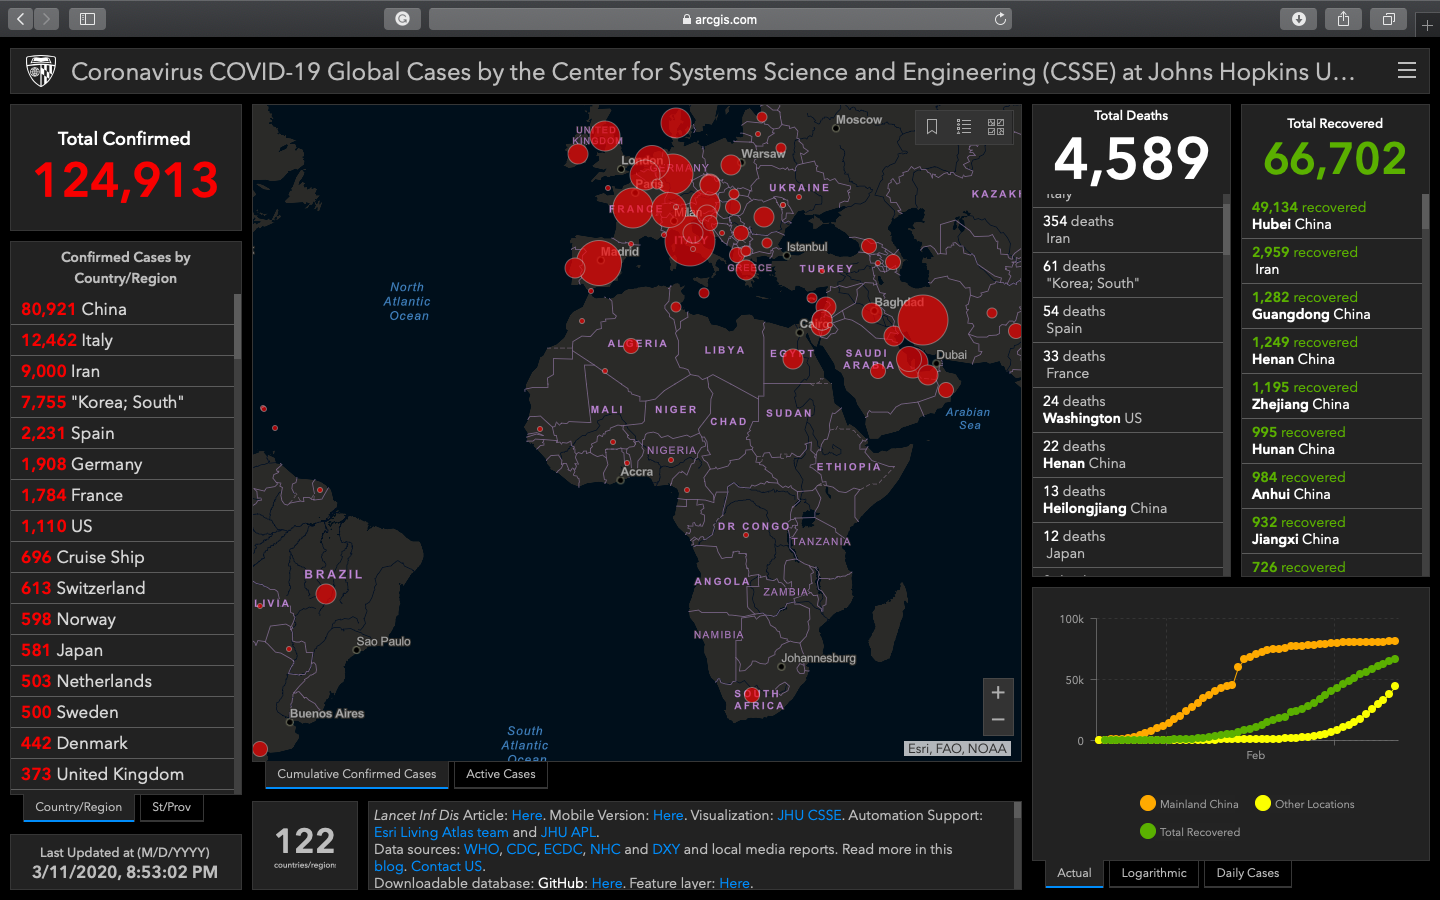Open the Safari downloads list

(1298, 18)
